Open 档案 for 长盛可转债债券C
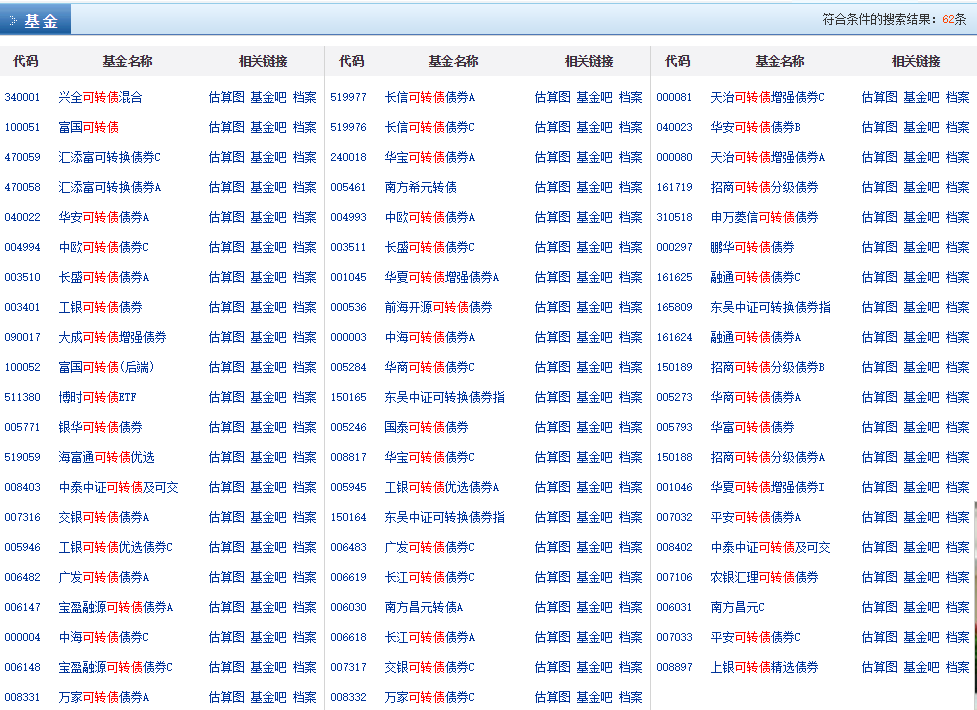Screen dimensions: 977x710 click(630, 247)
